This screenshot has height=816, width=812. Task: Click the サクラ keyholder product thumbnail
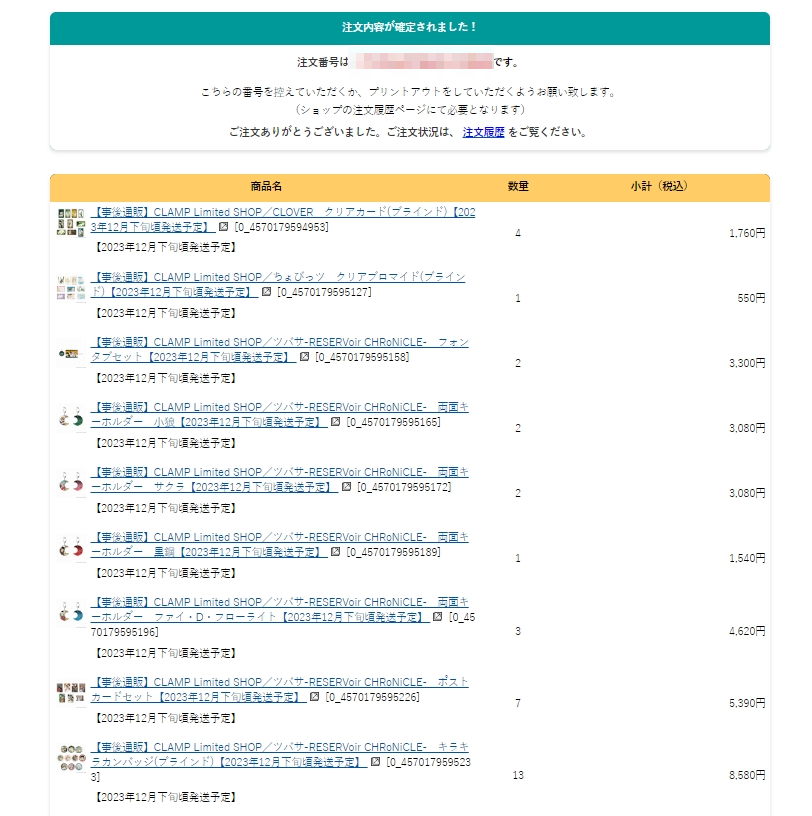click(71, 482)
